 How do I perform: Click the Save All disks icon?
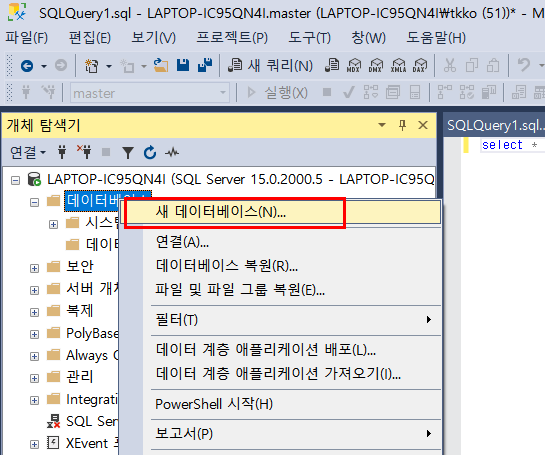click(x=205, y=65)
